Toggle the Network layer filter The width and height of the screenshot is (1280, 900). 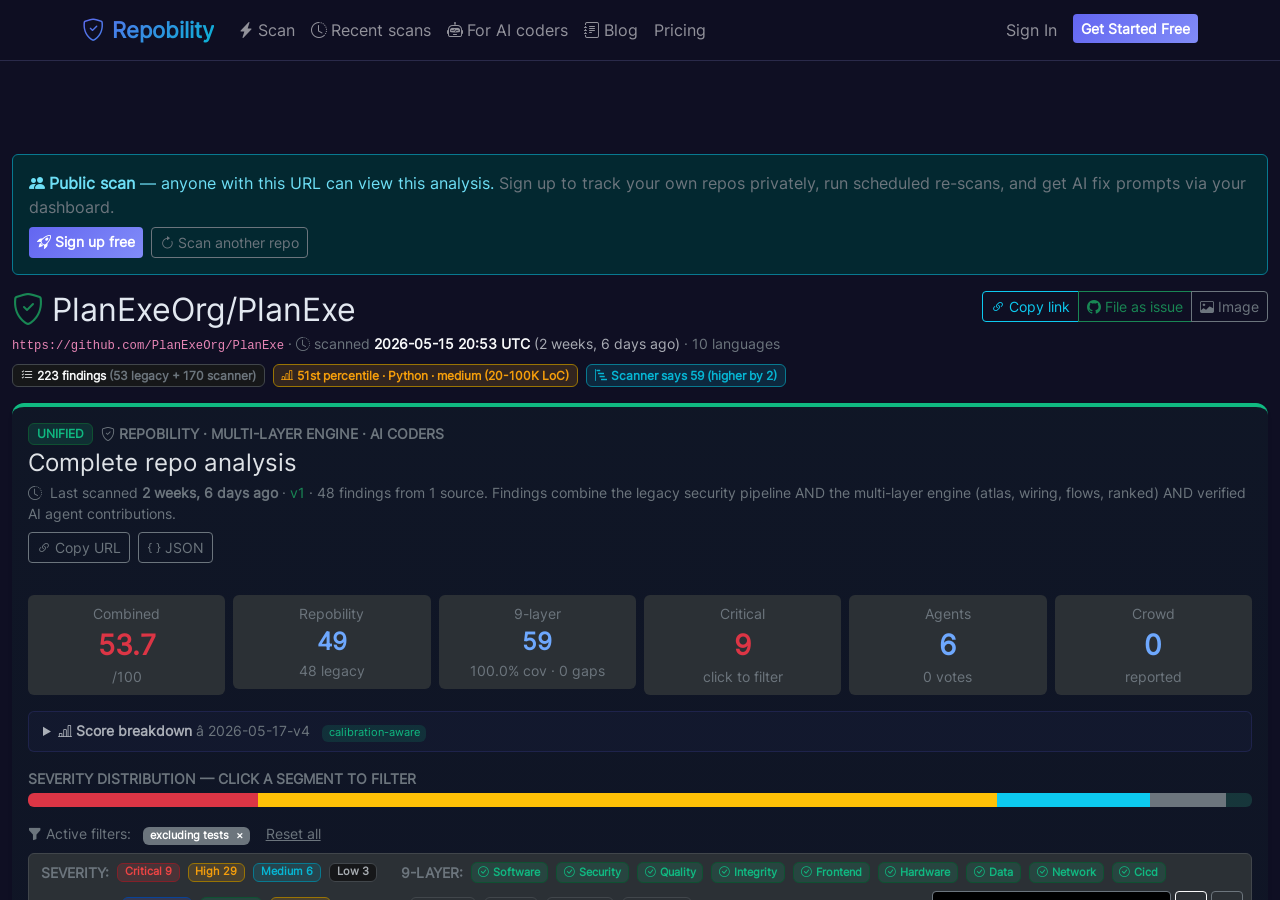(1066, 873)
